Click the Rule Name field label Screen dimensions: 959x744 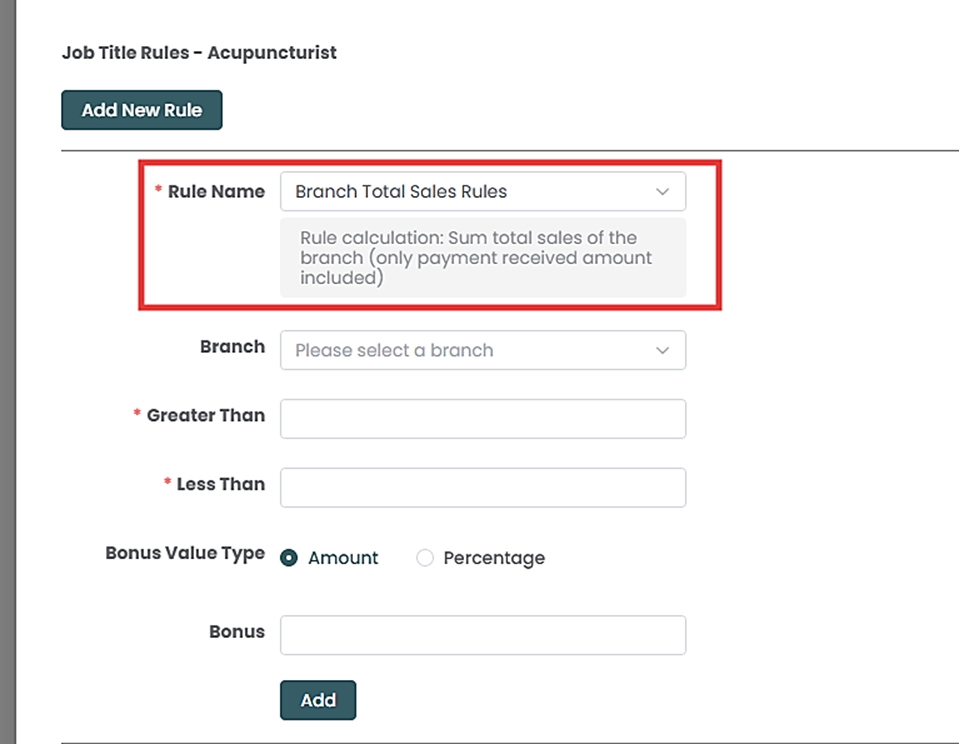216,192
